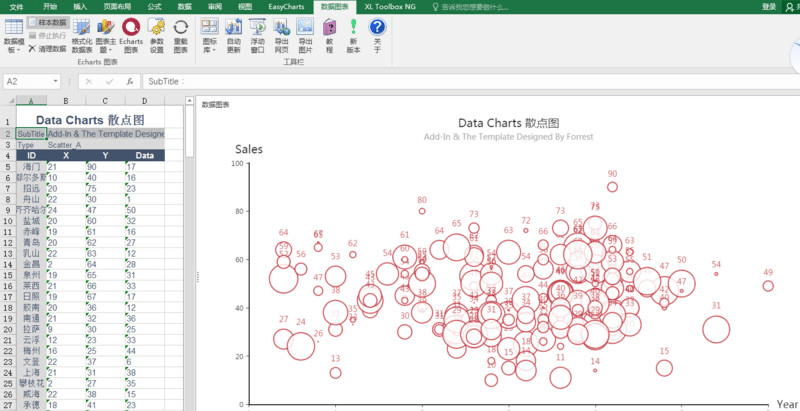Click the insert function fx icon
The height and width of the screenshot is (411, 800).
[x=130, y=82]
